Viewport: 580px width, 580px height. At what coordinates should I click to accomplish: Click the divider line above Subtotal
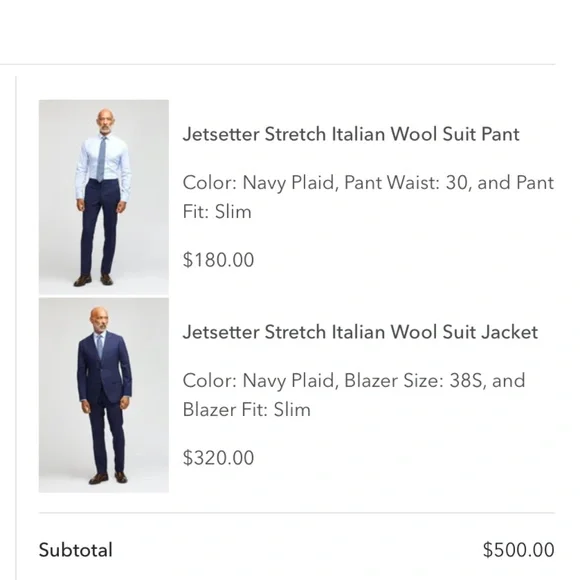pyautogui.click(x=297, y=513)
